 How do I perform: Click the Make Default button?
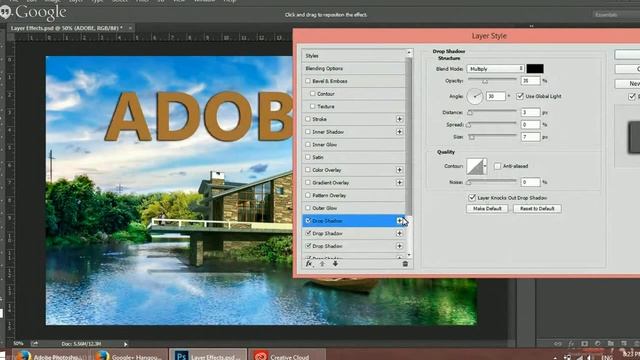point(487,209)
